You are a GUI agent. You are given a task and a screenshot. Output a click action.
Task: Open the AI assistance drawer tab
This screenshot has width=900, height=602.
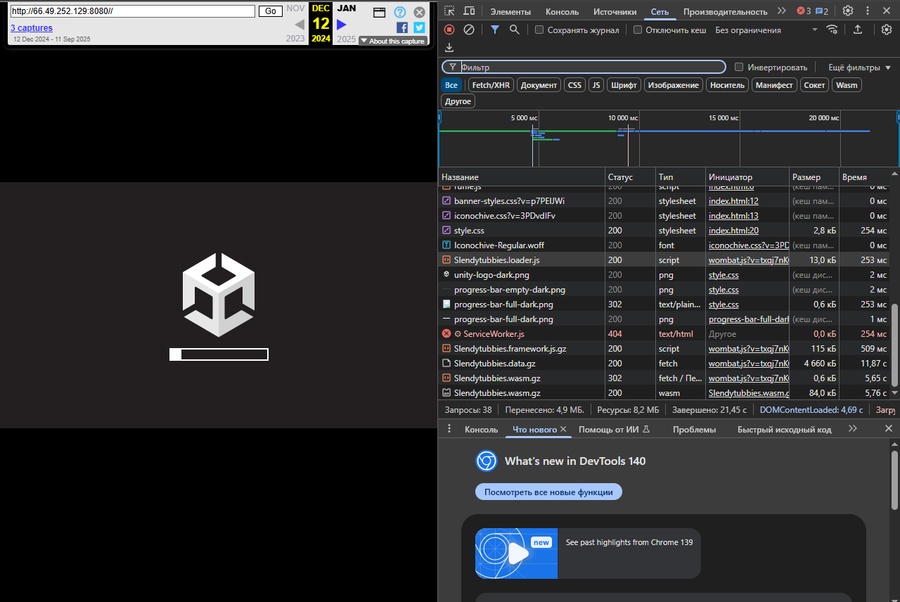point(614,429)
